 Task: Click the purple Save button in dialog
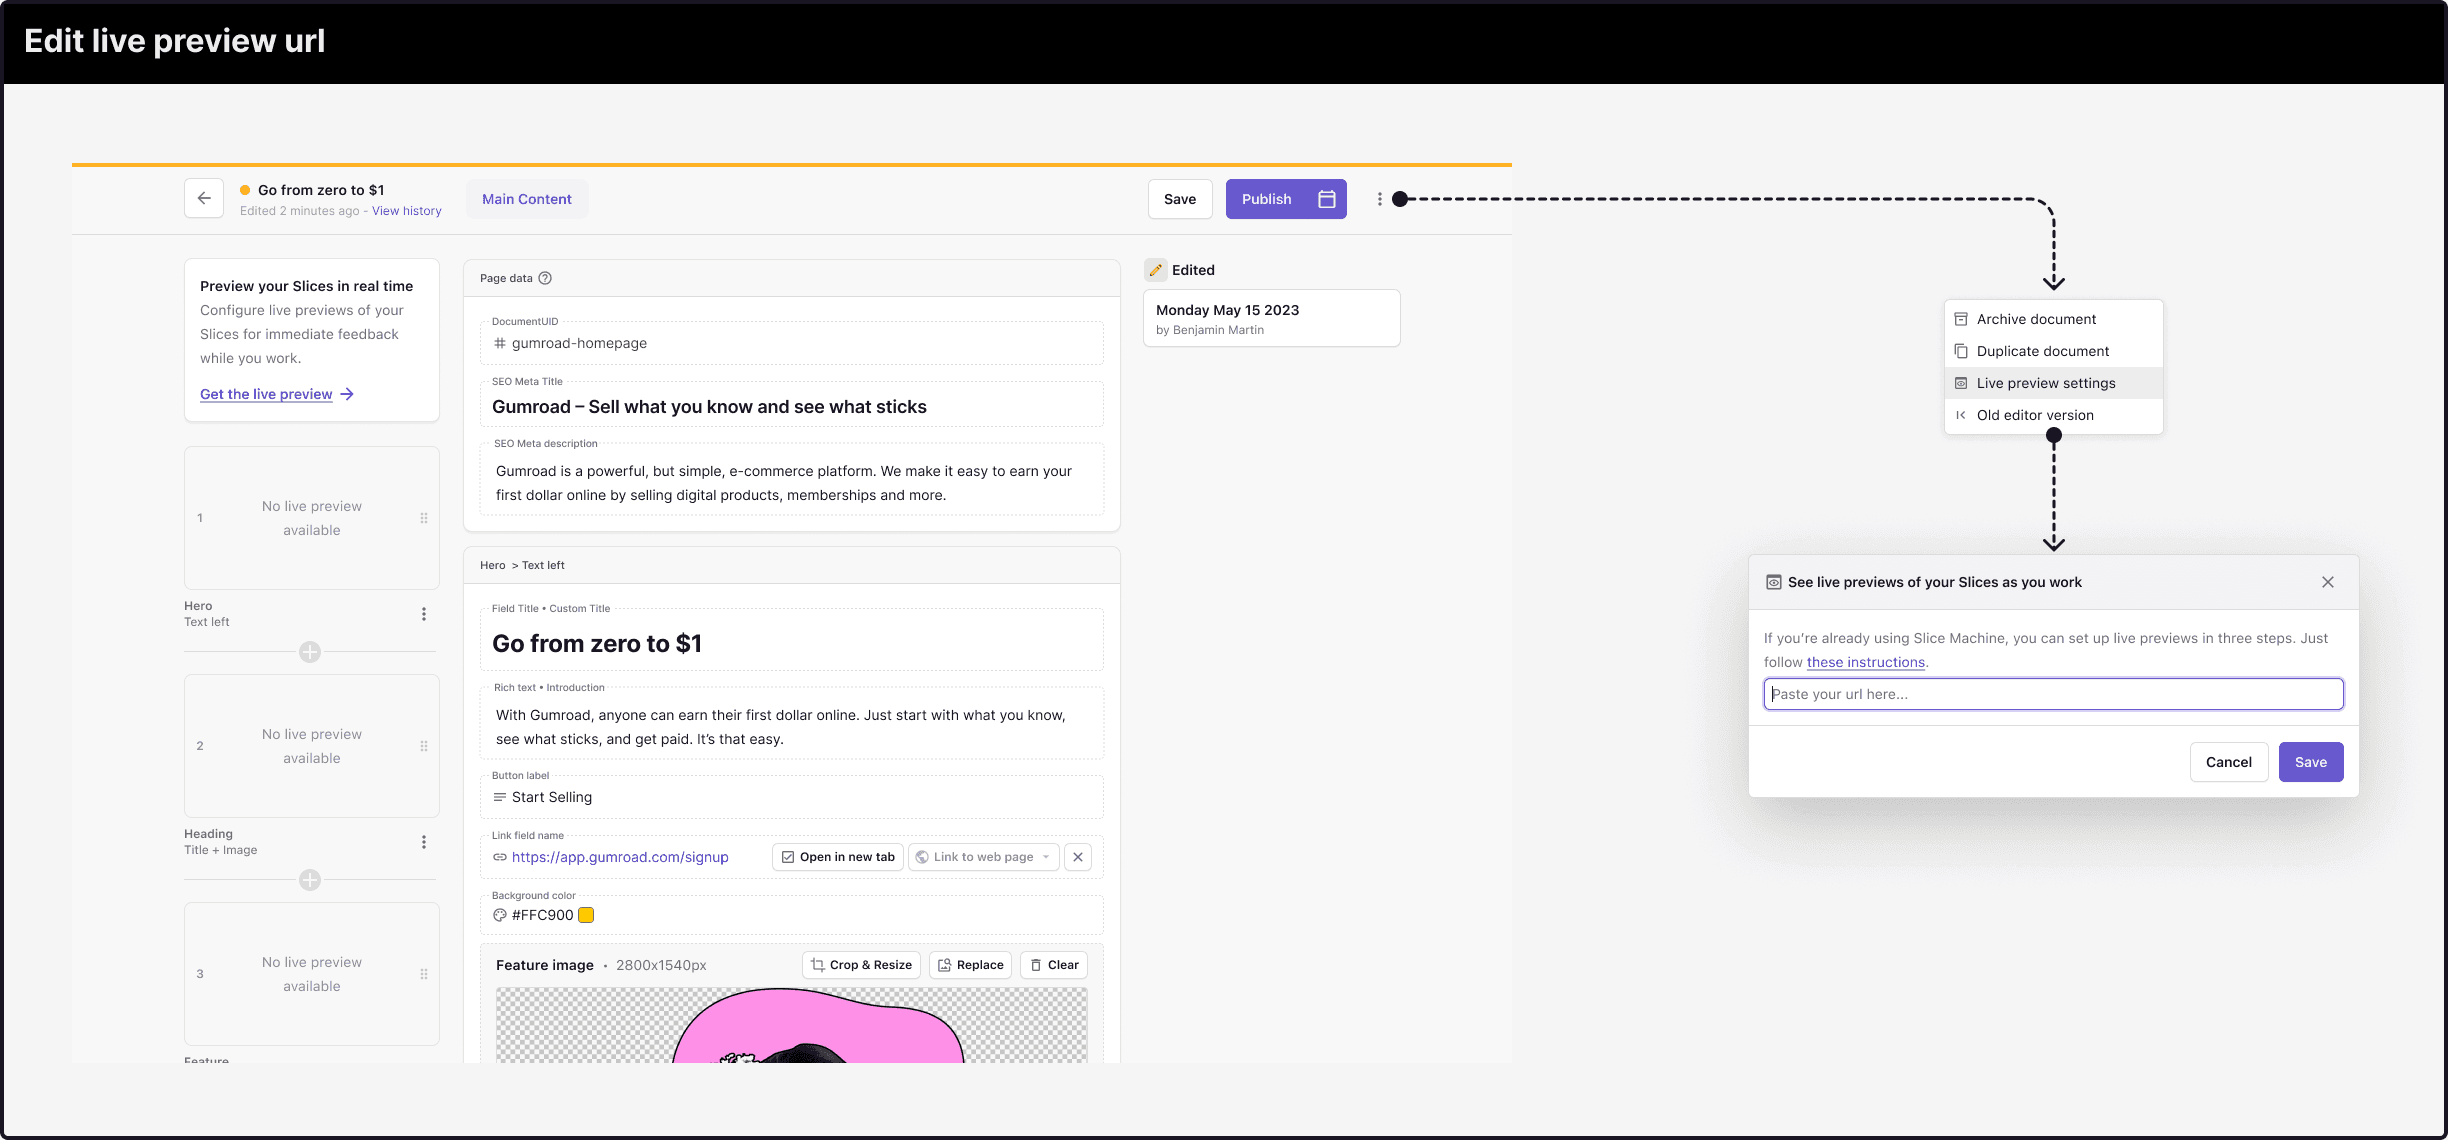tap(2311, 762)
